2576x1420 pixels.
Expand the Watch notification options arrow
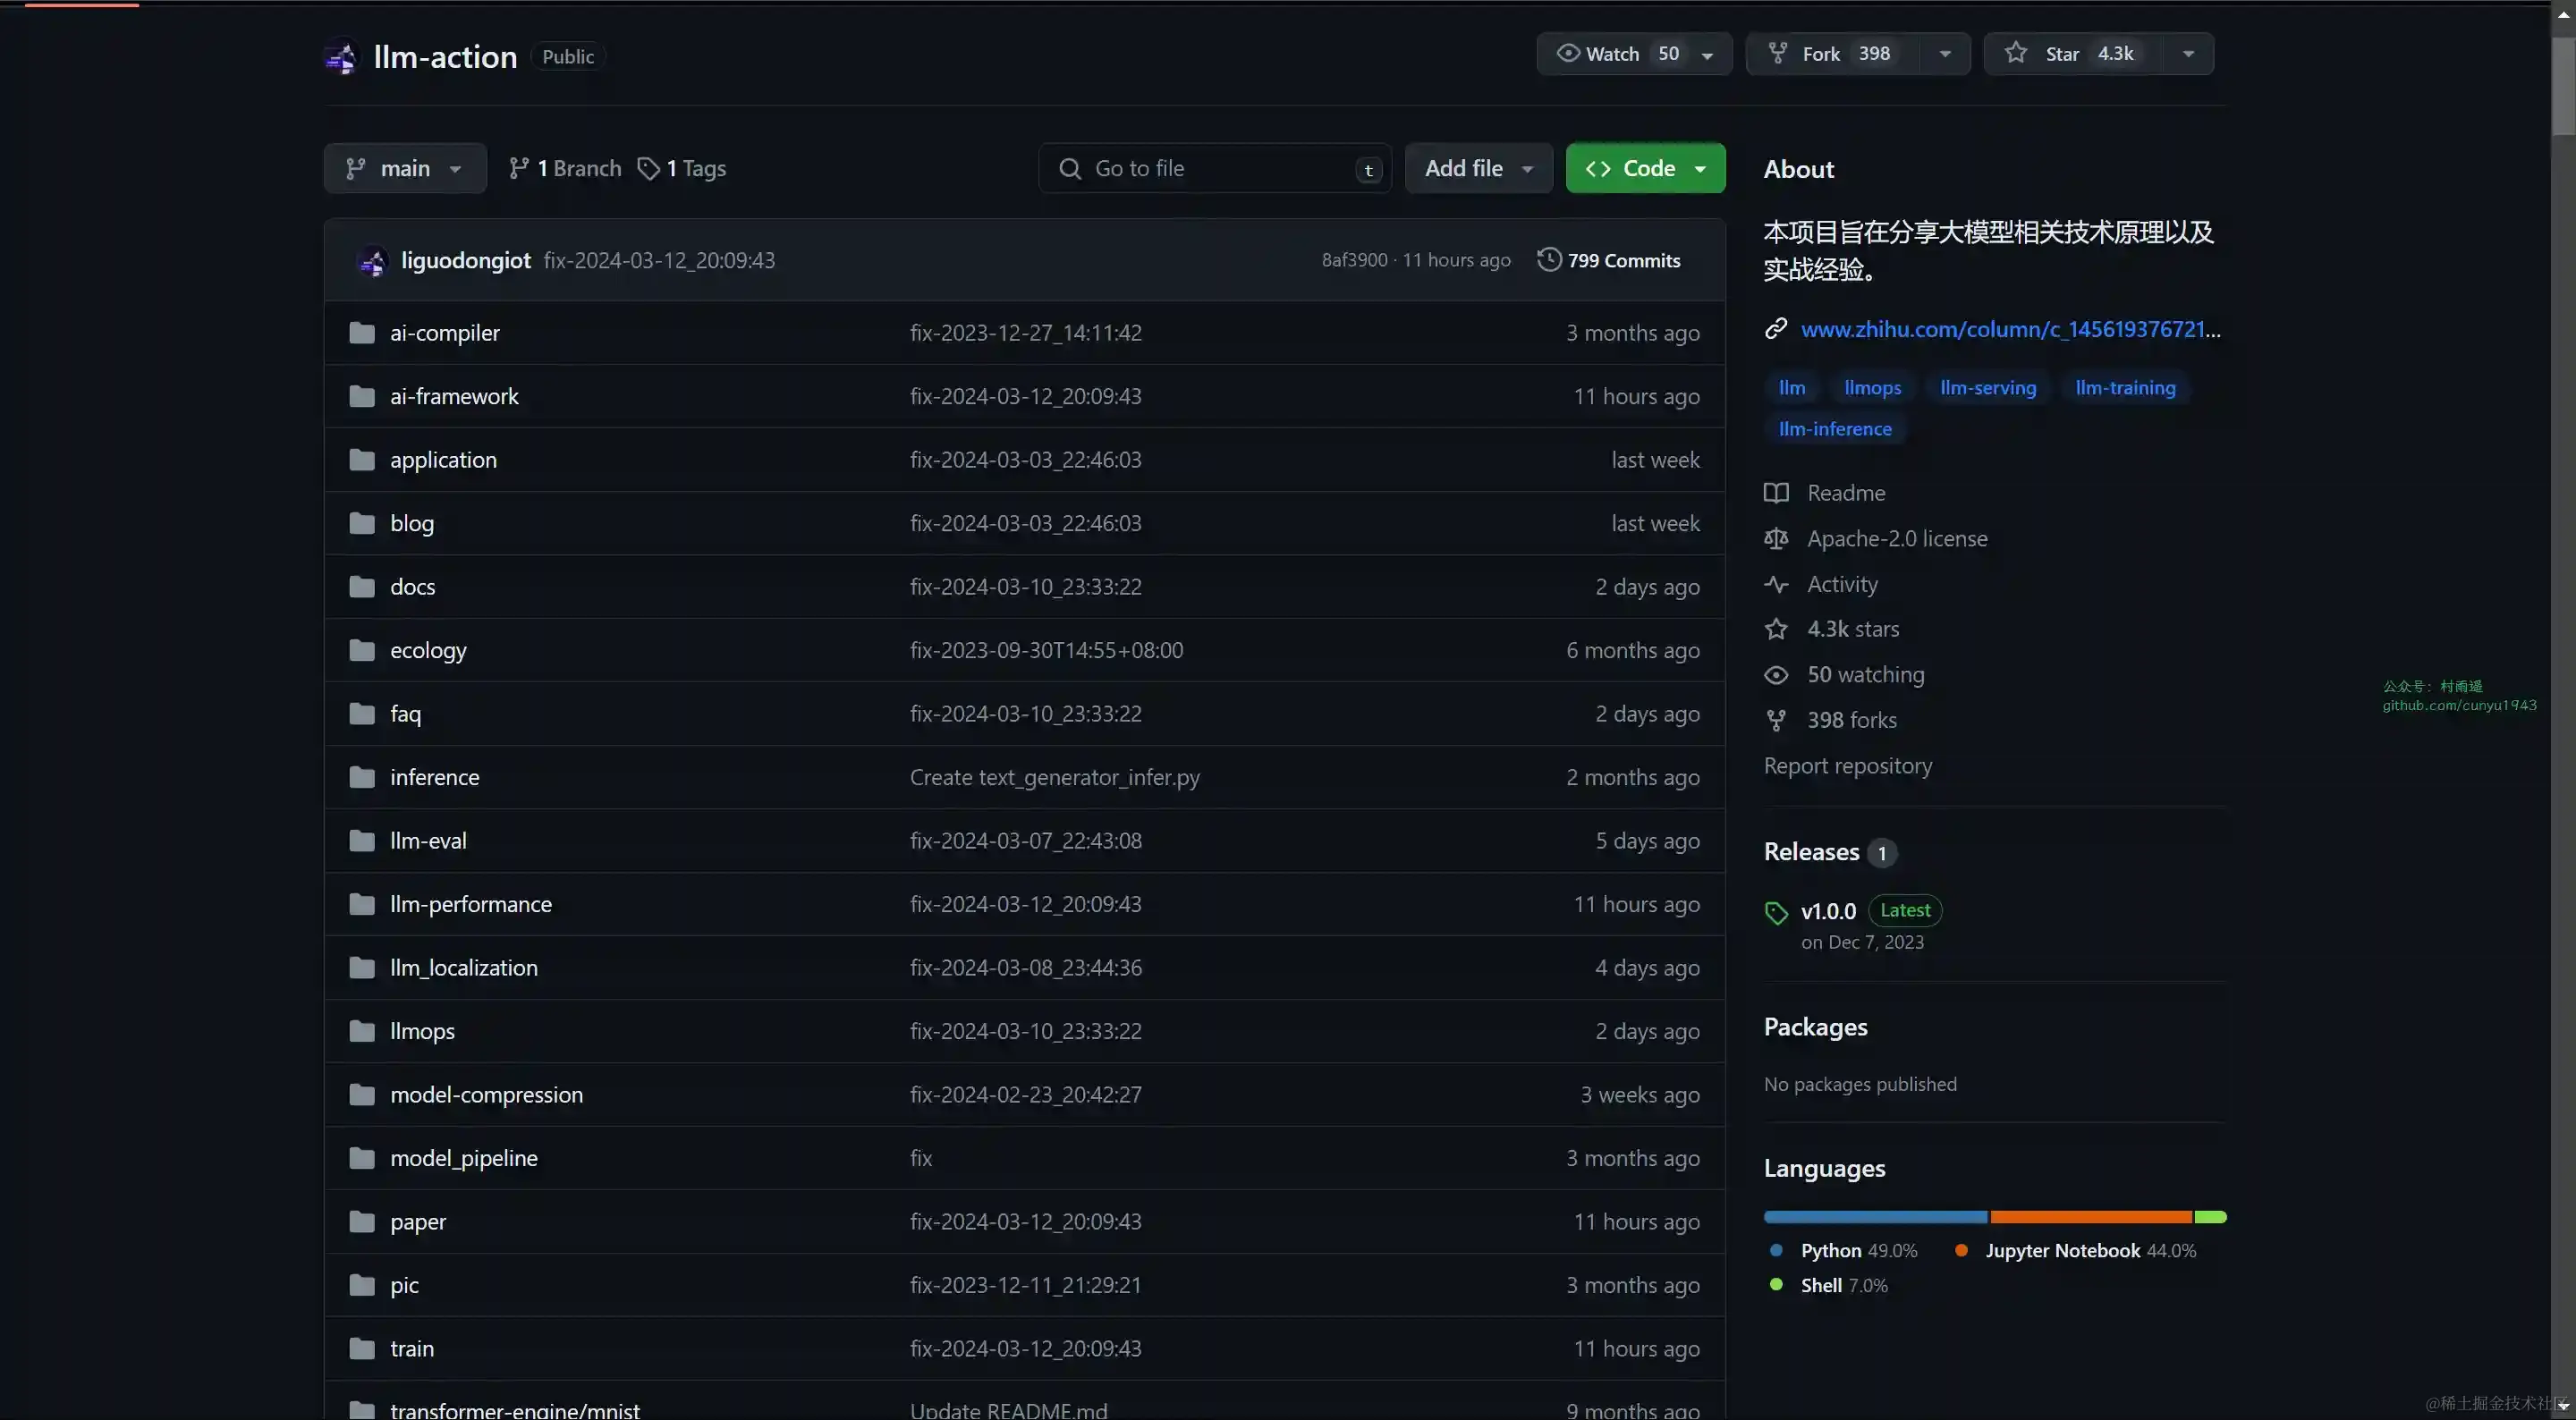[x=1708, y=55]
